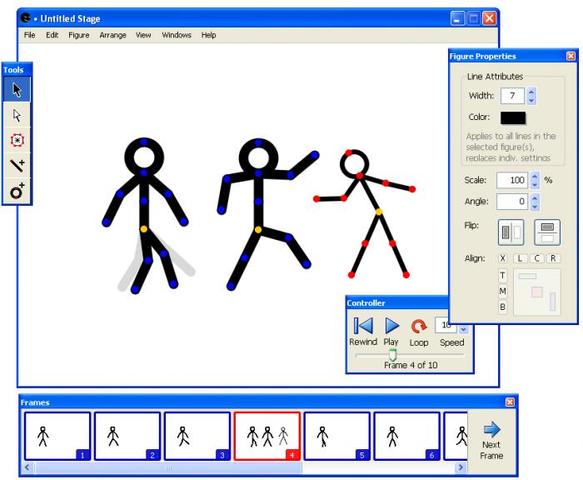Flip the figure horizontally

click(511, 232)
